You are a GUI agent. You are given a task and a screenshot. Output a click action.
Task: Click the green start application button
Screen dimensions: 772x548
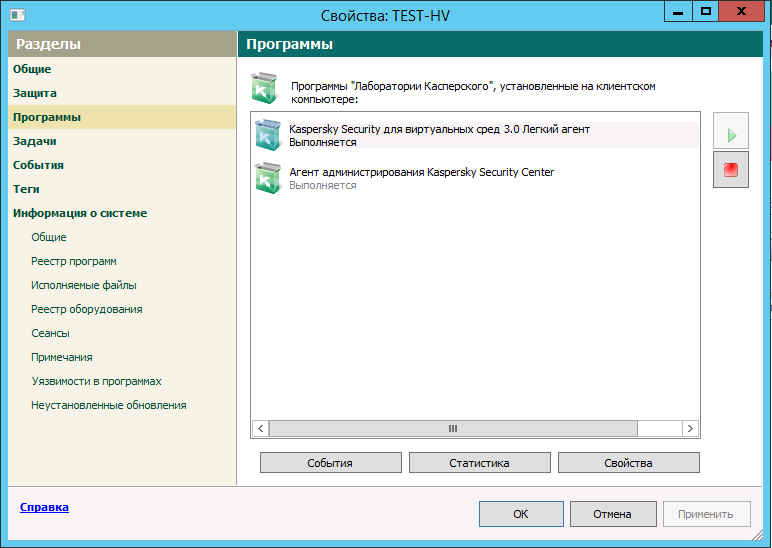click(731, 130)
